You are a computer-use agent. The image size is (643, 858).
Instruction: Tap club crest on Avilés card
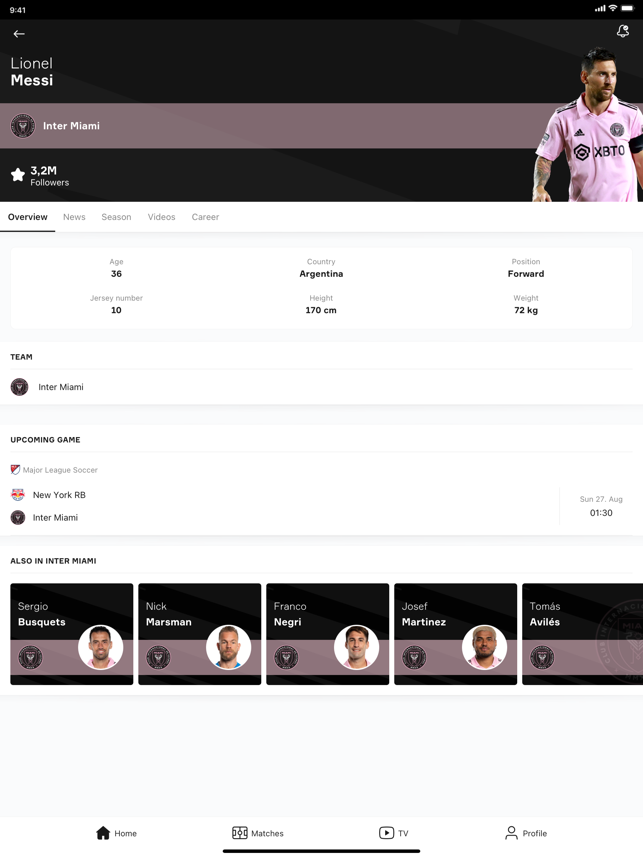[x=542, y=657]
